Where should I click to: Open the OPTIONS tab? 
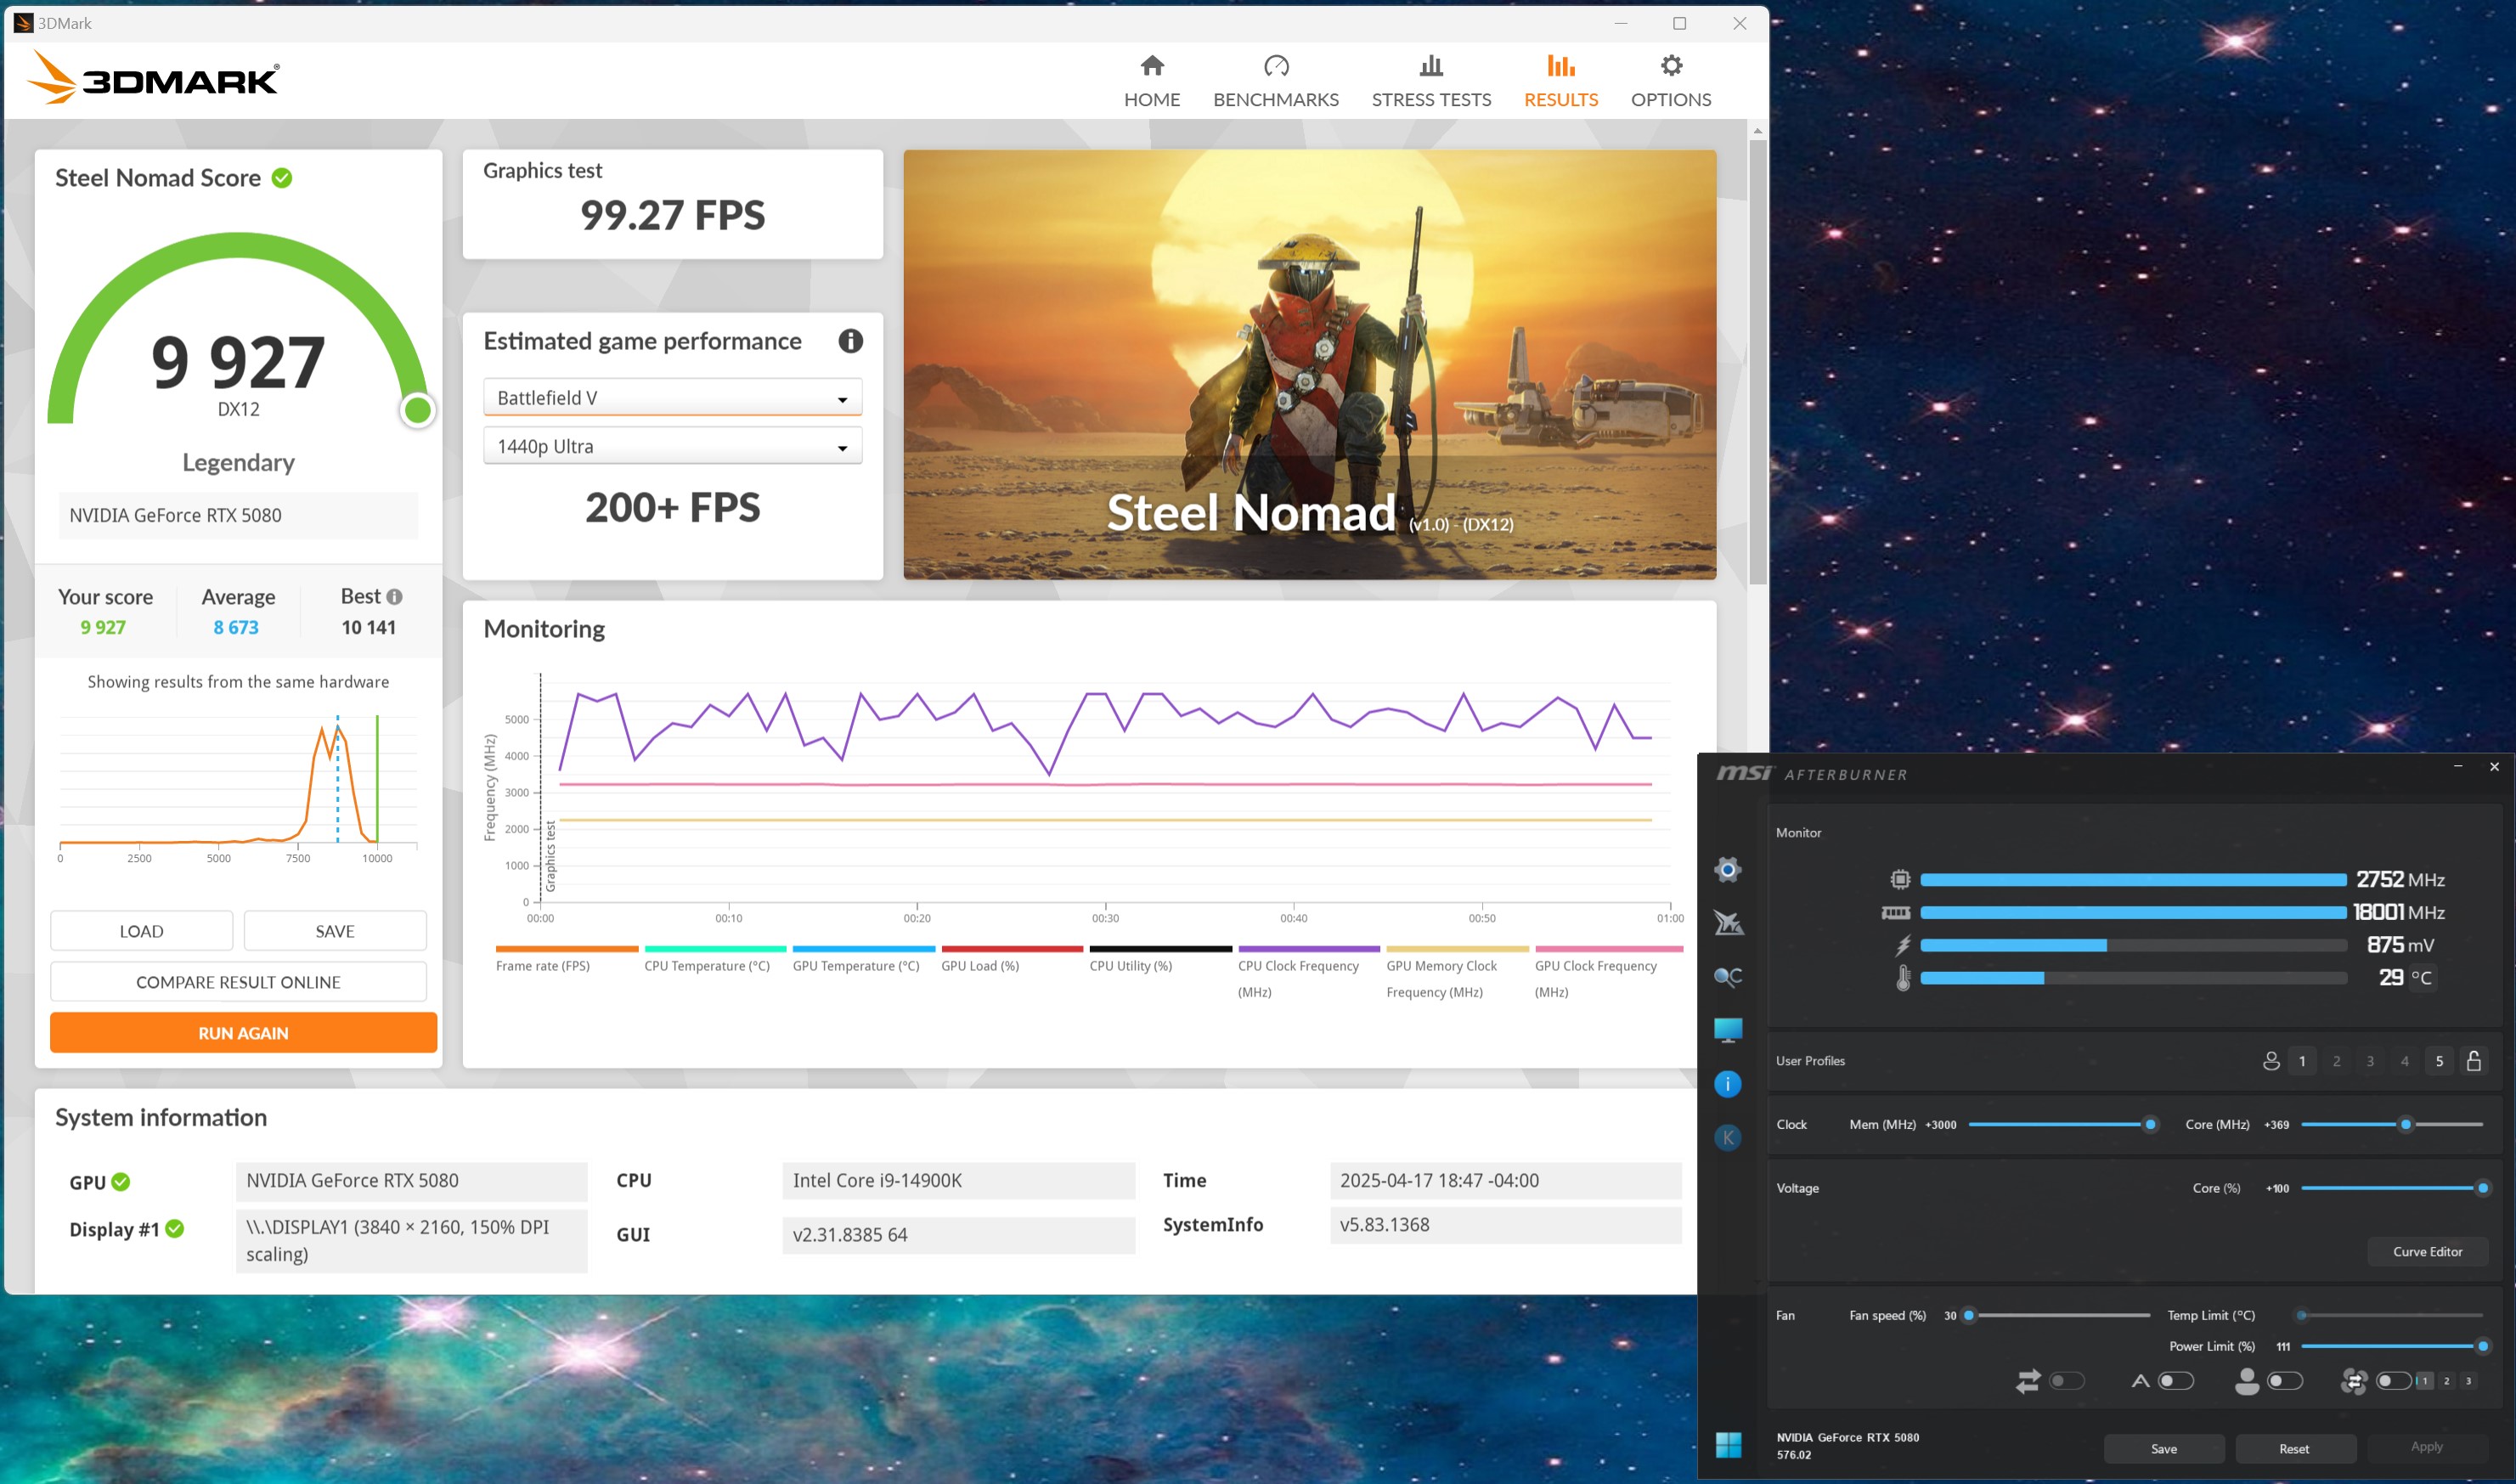pos(1671,81)
